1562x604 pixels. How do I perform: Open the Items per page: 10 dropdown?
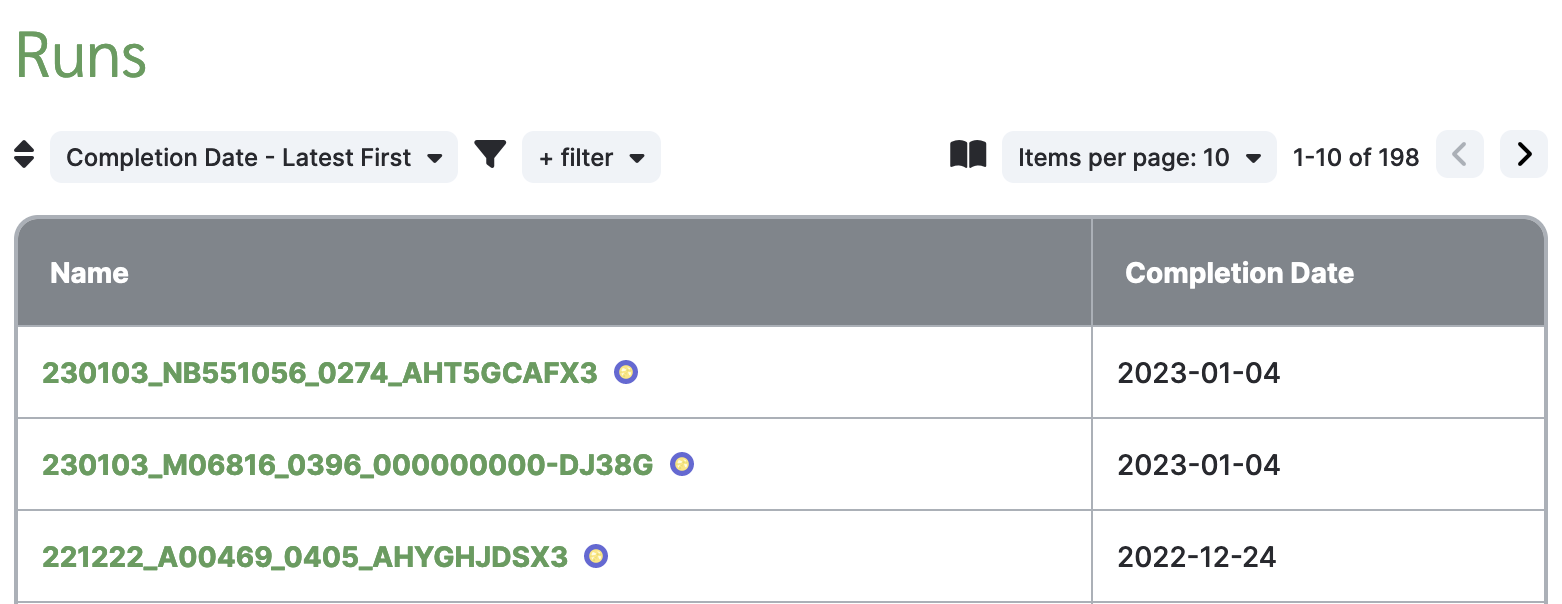1139,157
